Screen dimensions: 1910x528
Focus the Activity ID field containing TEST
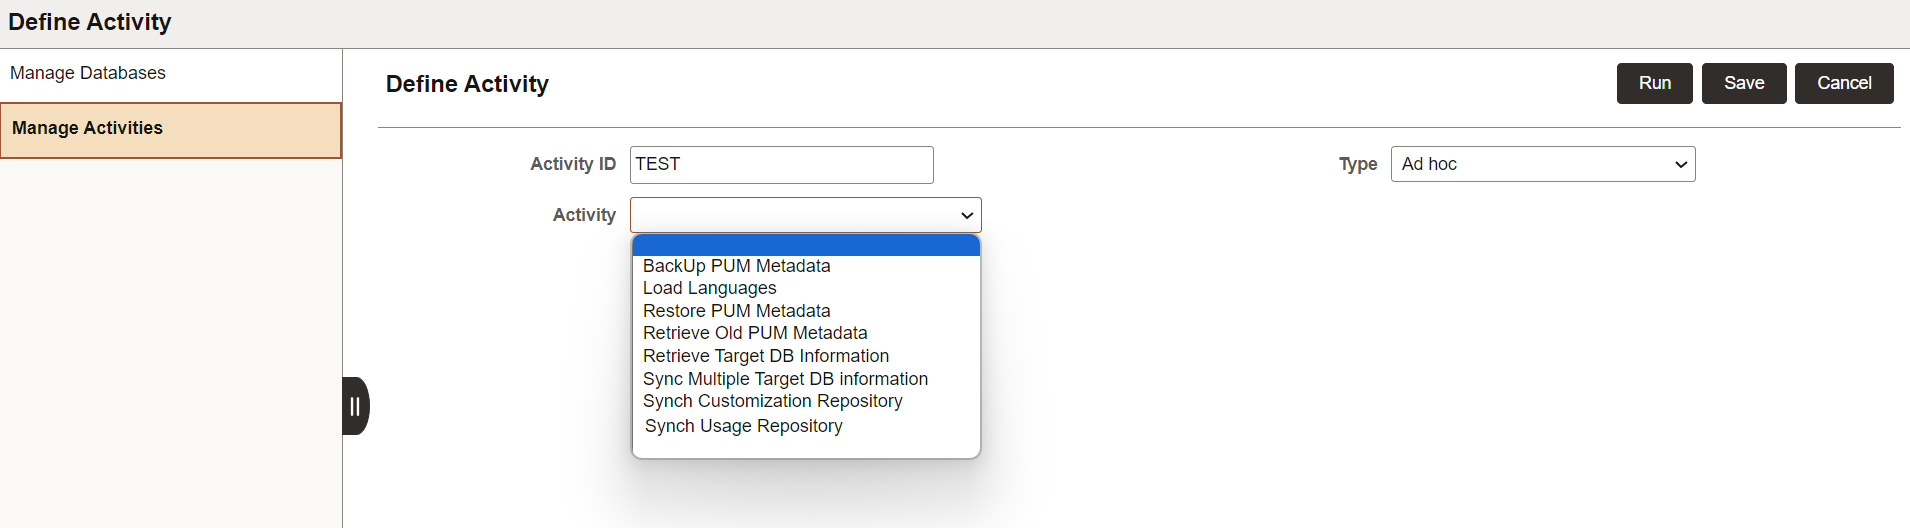[x=782, y=165]
